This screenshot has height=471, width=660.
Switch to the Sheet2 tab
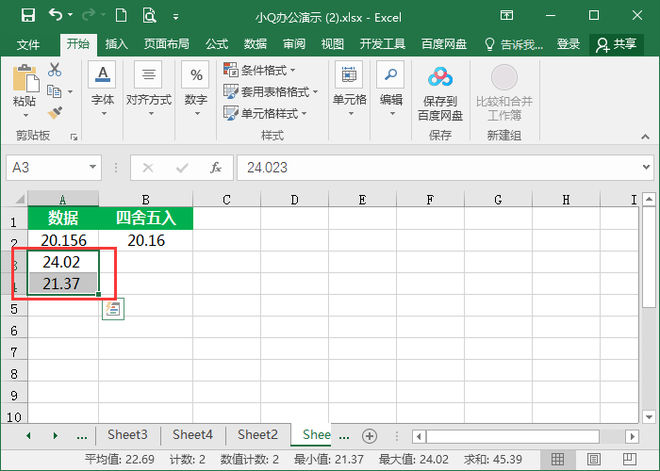pos(258,434)
